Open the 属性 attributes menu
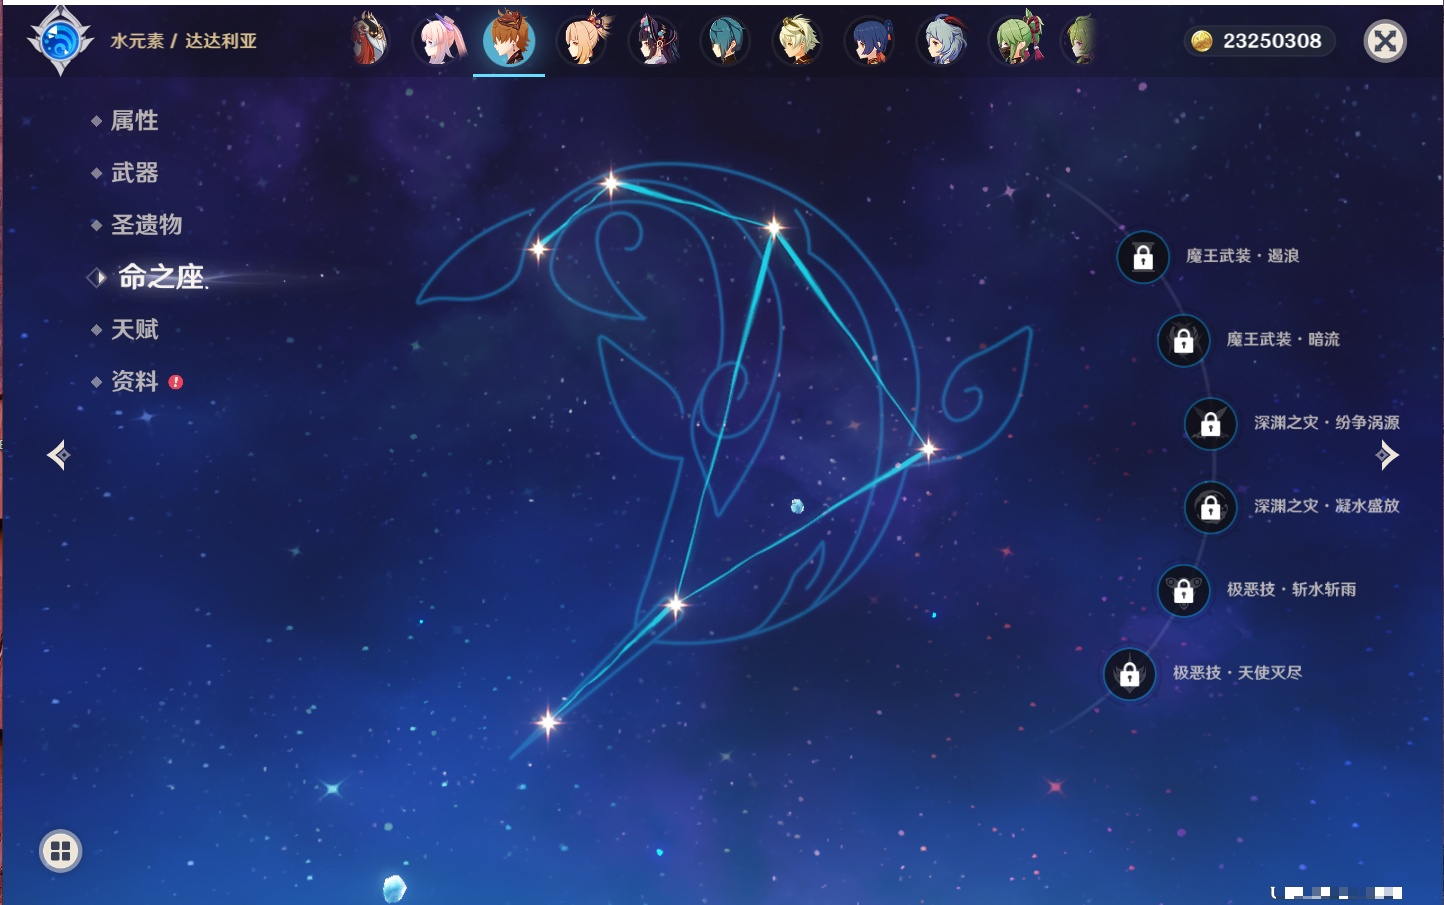Image resolution: width=1444 pixels, height=905 pixels. coord(134,121)
